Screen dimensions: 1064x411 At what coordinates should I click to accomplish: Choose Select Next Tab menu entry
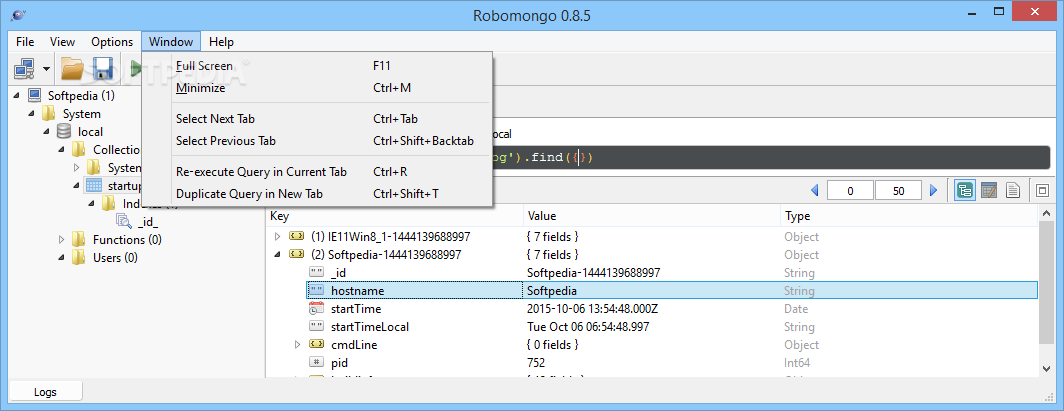point(317,119)
